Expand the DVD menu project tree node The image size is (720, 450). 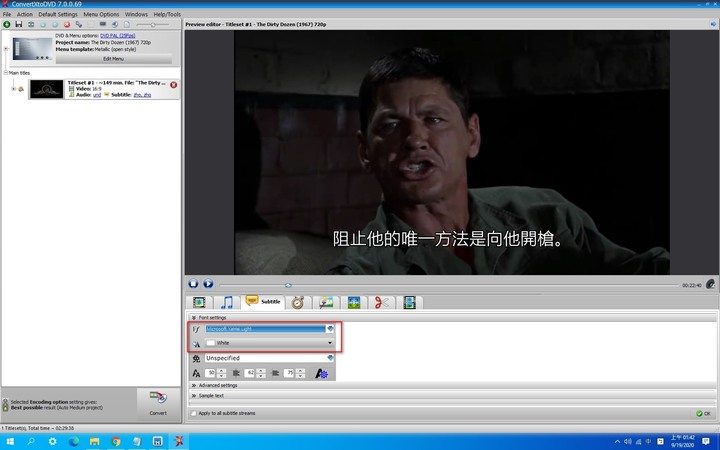point(6,49)
